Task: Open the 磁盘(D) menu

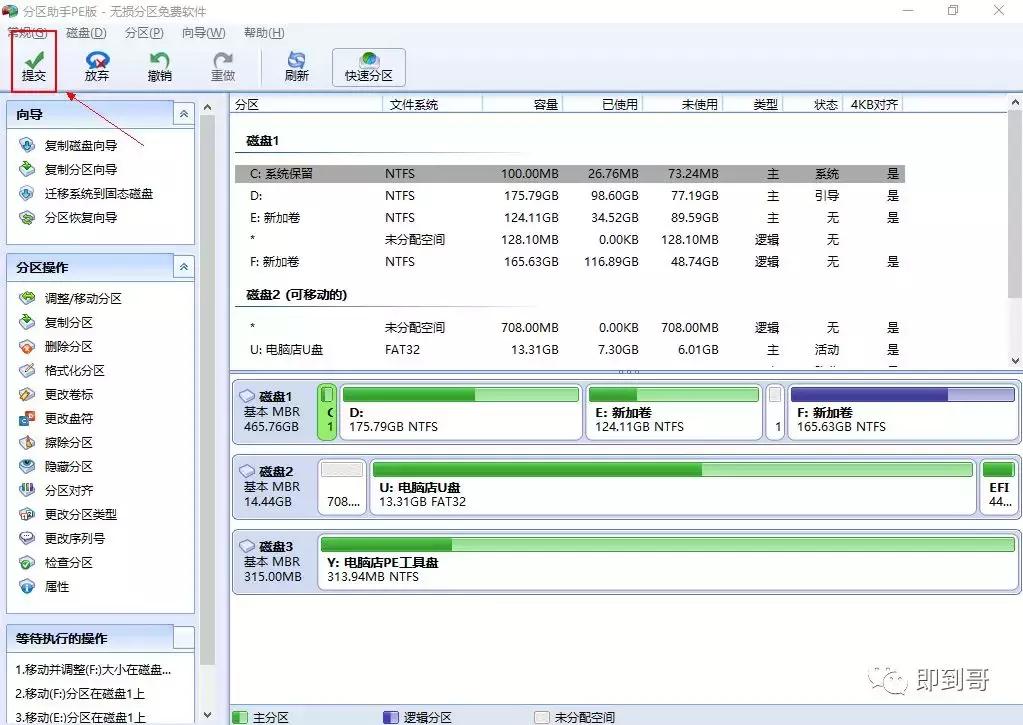Action: point(86,33)
